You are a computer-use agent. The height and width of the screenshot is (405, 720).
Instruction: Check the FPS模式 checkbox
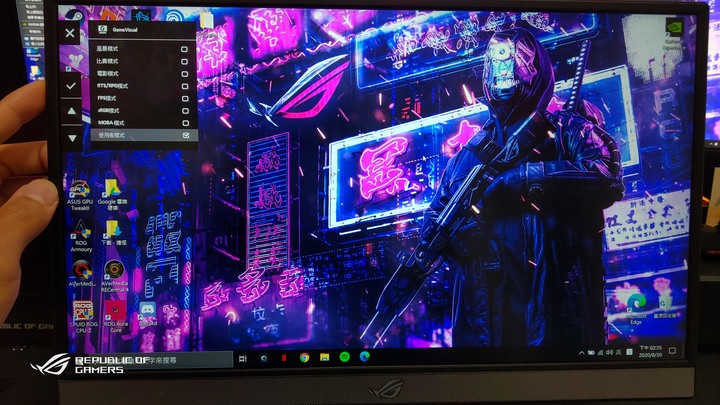click(185, 98)
